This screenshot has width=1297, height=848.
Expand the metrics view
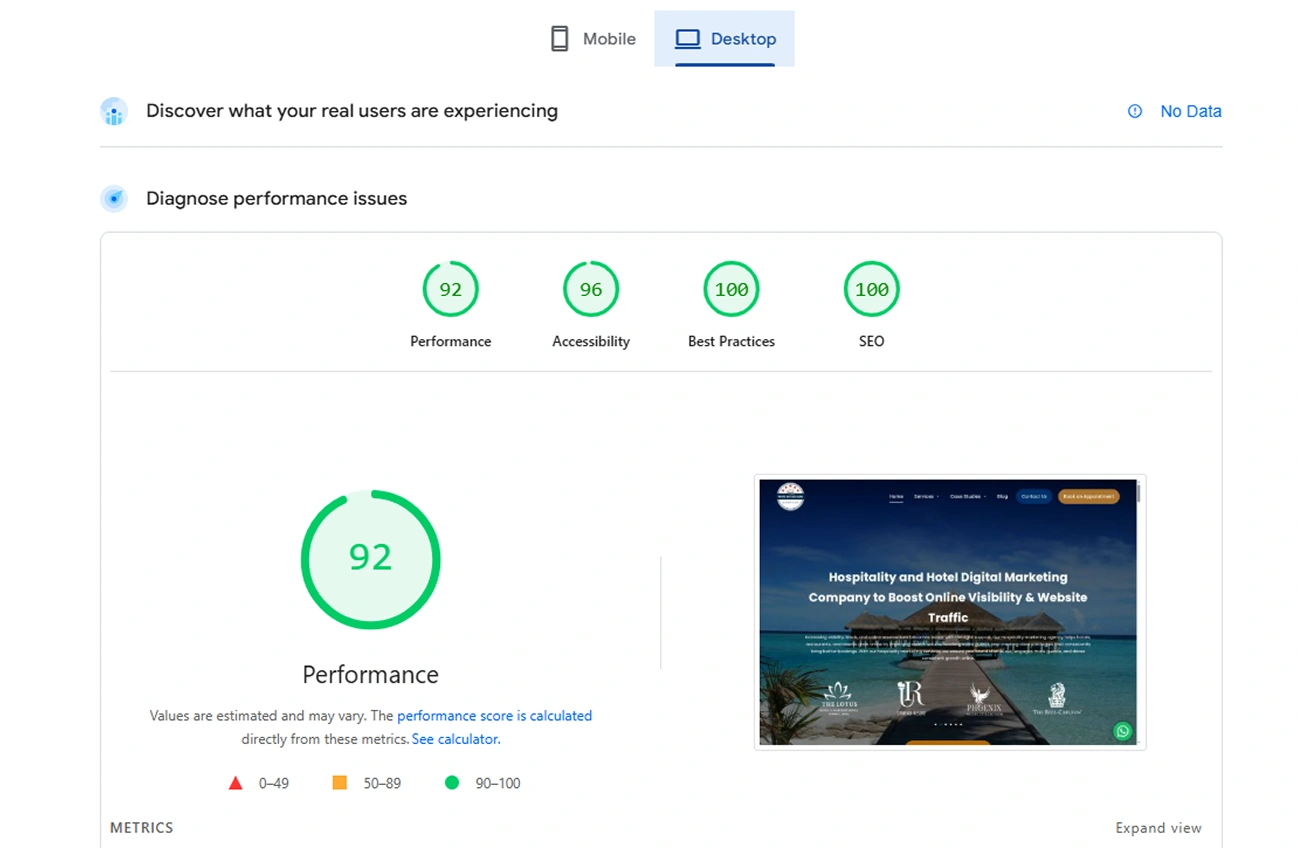coord(1158,828)
